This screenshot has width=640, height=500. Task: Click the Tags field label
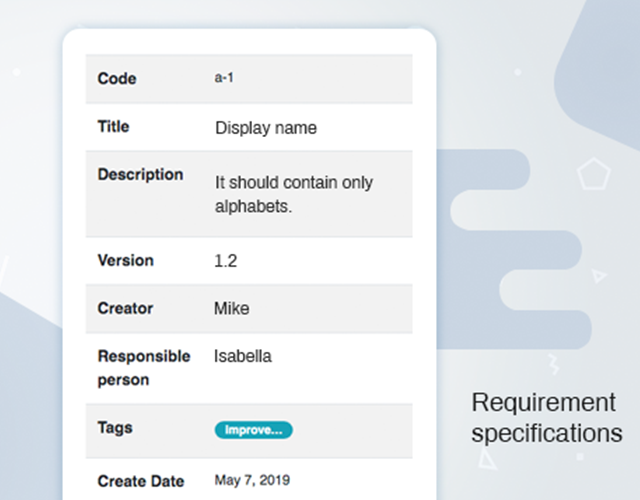115,428
